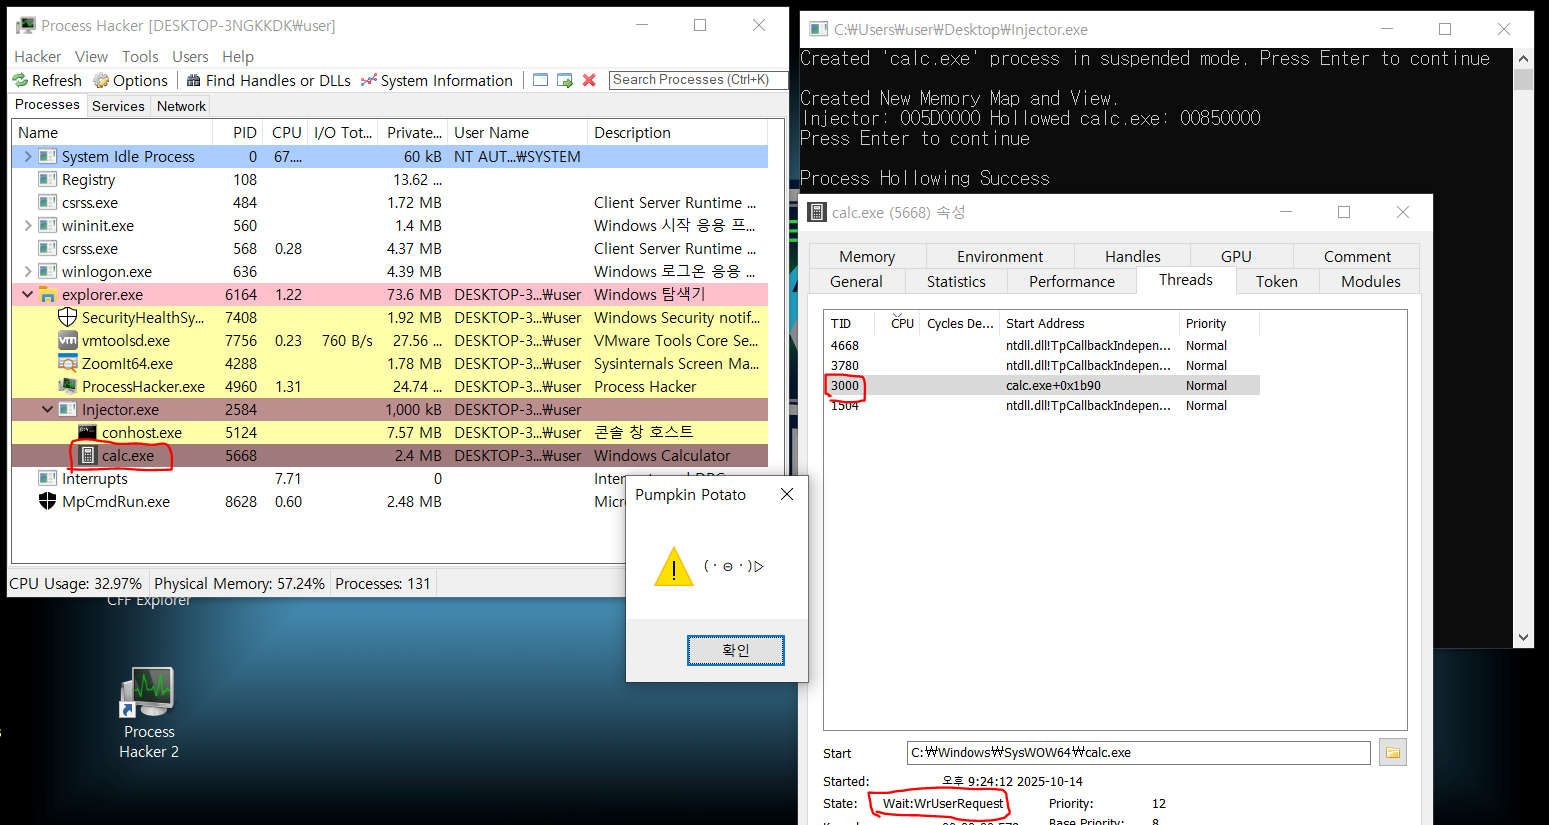Open the Tools menu
Screen dimensions: 1549x825
tap(140, 56)
